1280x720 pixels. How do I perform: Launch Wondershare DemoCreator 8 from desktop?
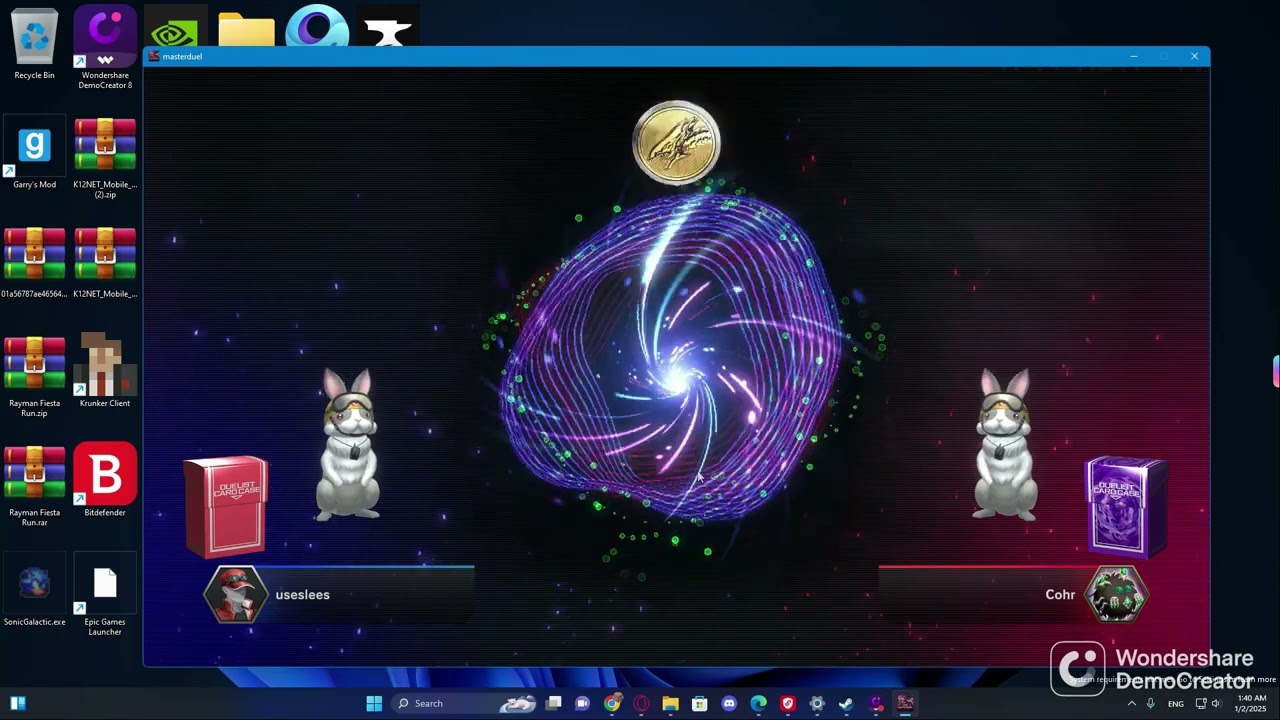pos(105,48)
